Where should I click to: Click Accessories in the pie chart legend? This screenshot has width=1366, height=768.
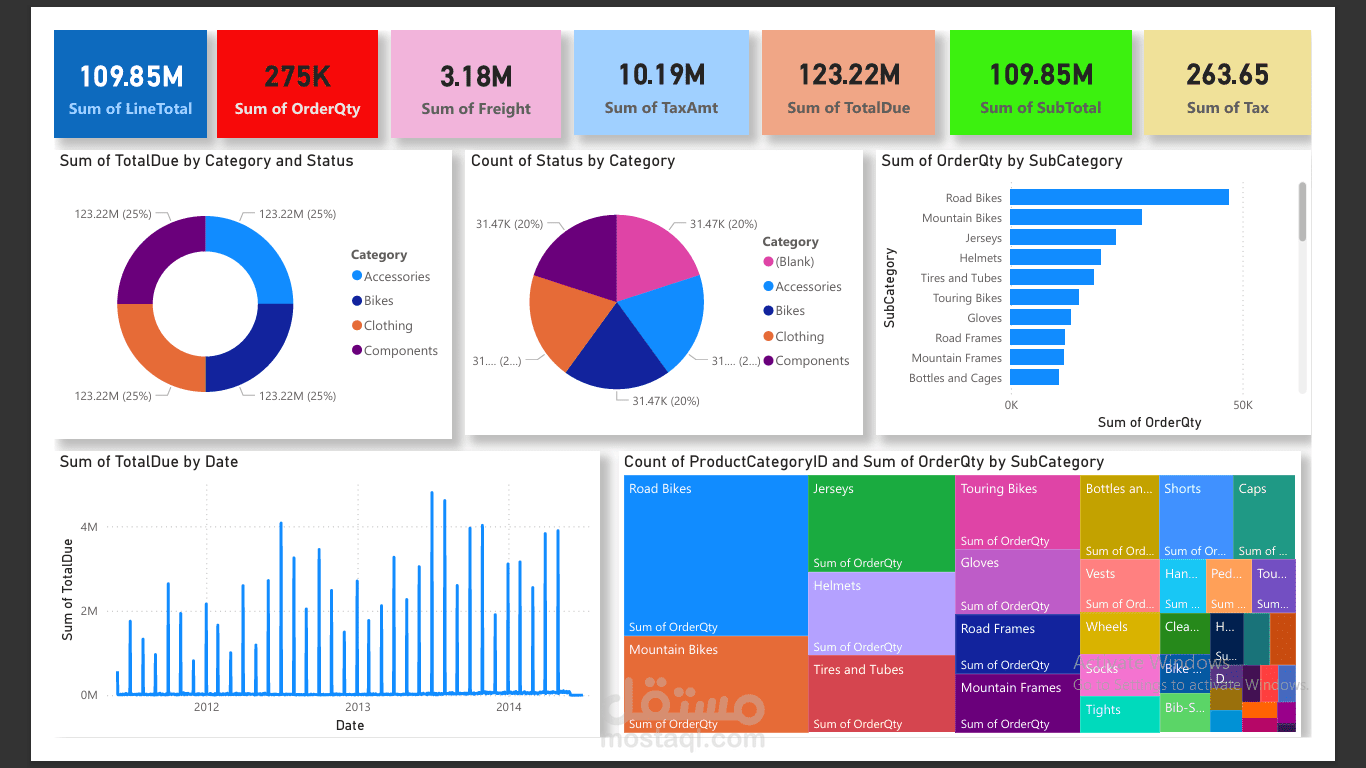pyautogui.click(x=802, y=287)
